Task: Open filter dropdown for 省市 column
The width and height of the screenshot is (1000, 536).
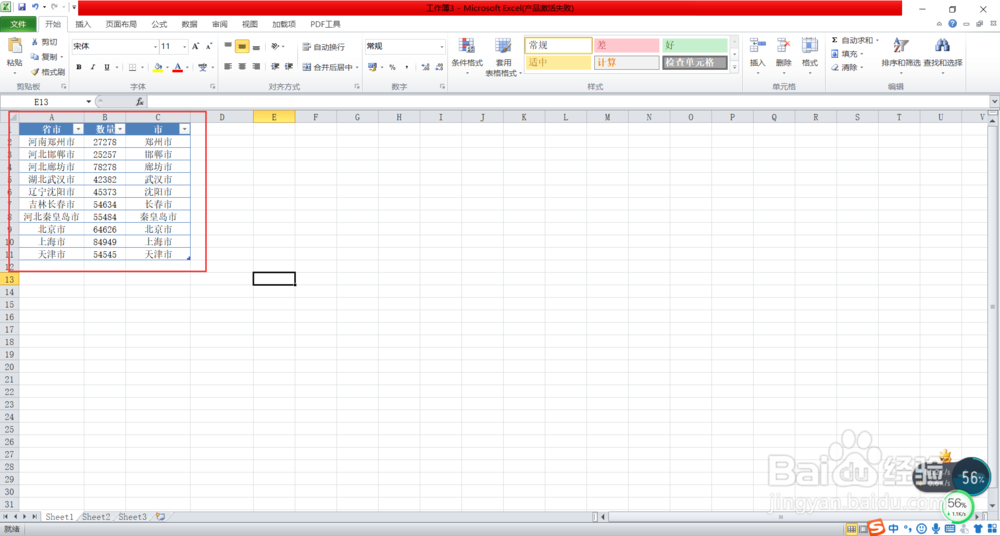Action: pyautogui.click(x=78, y=129)
